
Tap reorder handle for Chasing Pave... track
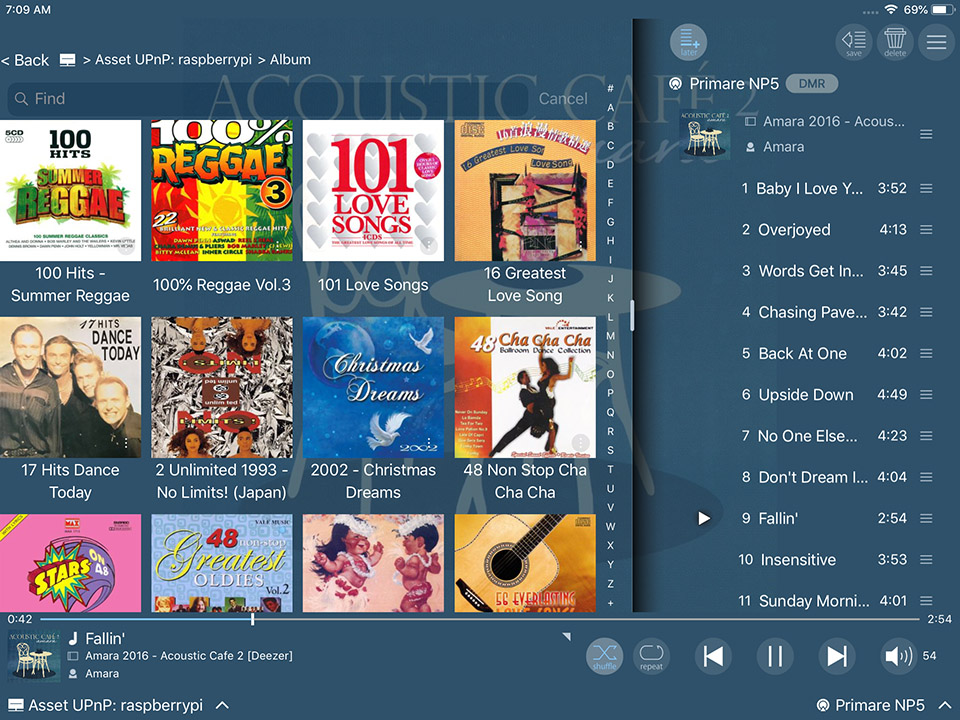(x=926, y=312)
